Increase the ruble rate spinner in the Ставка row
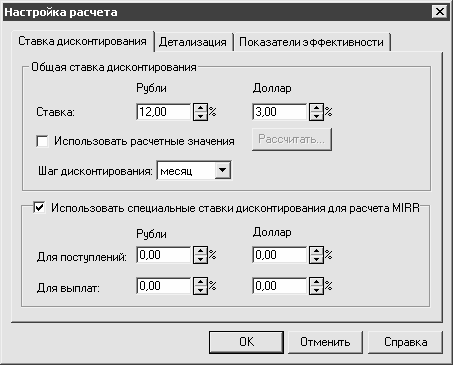The width and height of the screenshot is (453, 365). point(200,108)
